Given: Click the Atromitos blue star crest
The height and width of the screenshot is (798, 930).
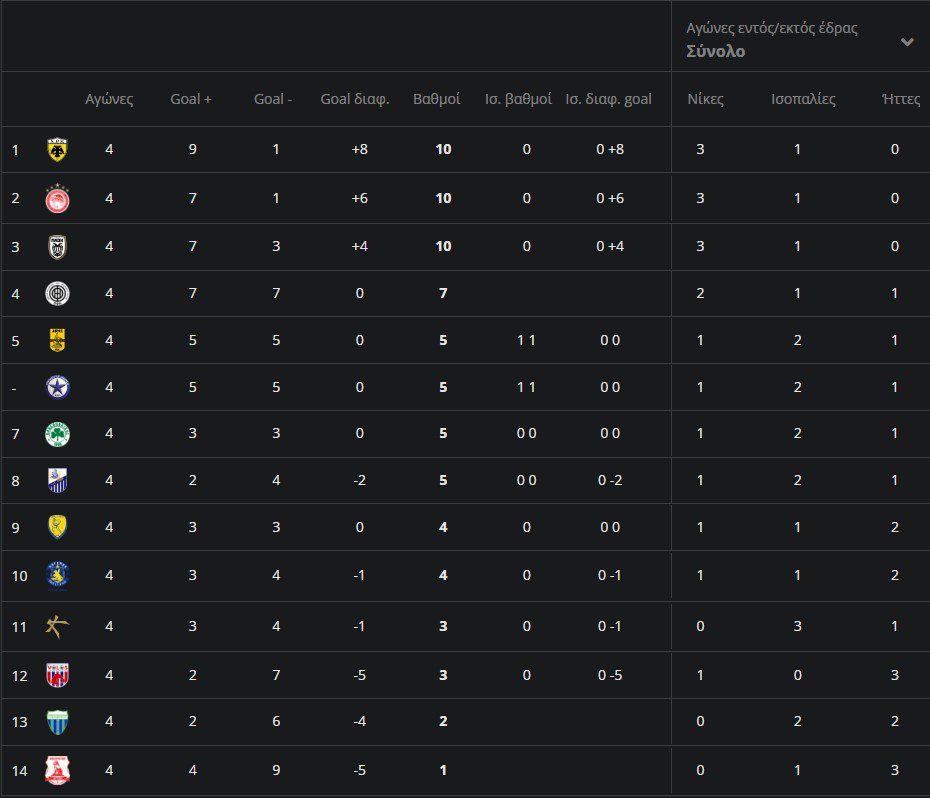Looking at the screenshot, I should pyautogui.click(x=57, y=387).
